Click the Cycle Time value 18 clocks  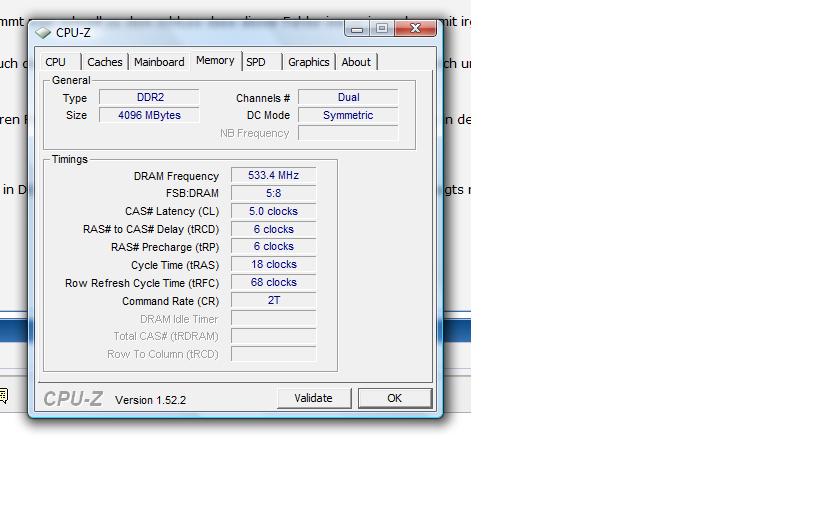pyautogui.click(x=274, y=264)
